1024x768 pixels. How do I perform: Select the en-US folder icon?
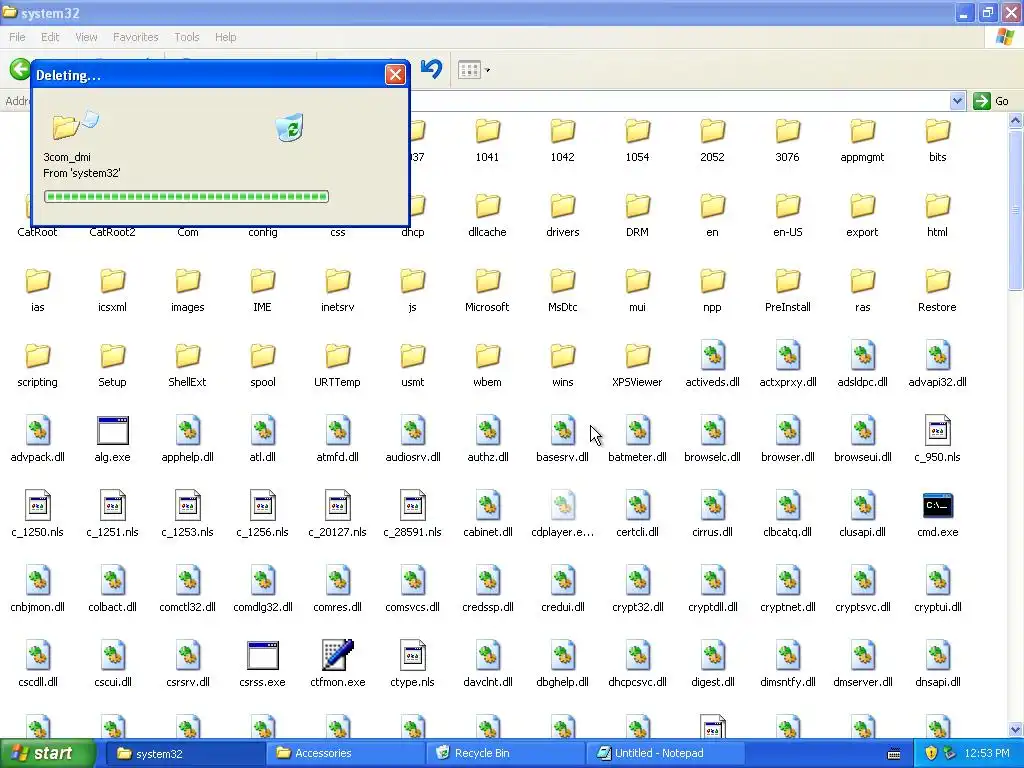point(788,206)
